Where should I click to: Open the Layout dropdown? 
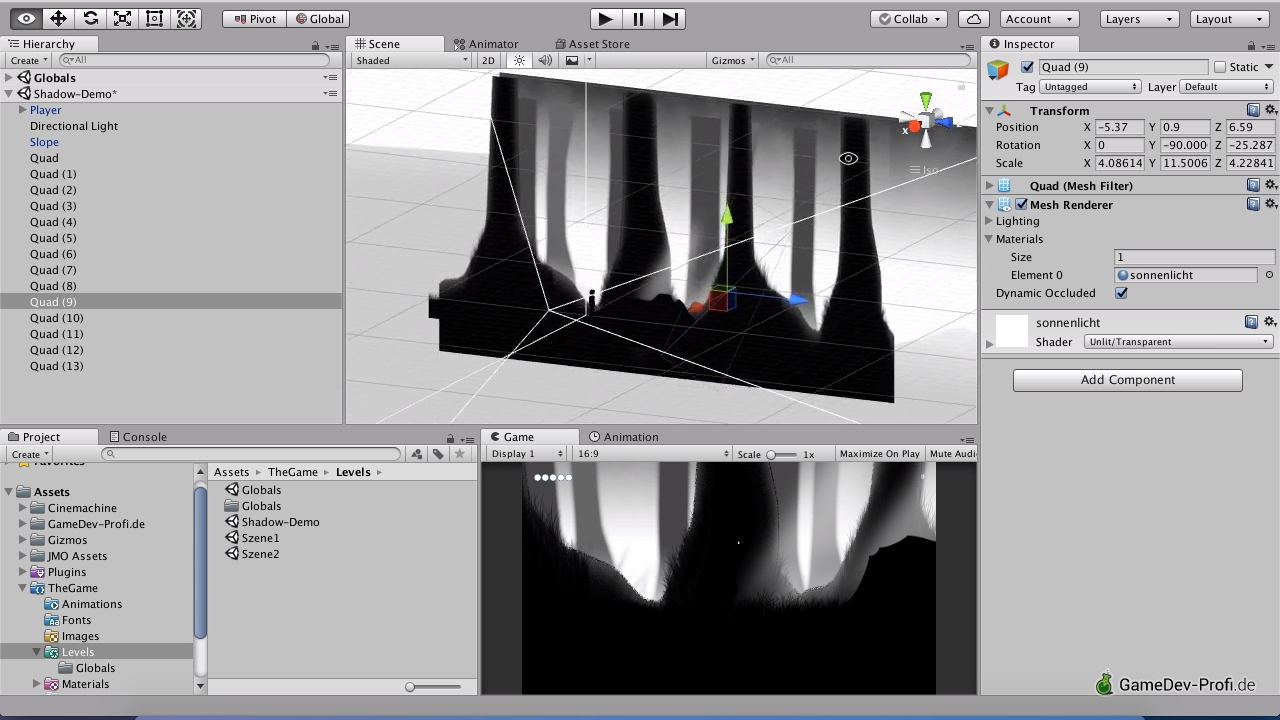click(1229, 18)
